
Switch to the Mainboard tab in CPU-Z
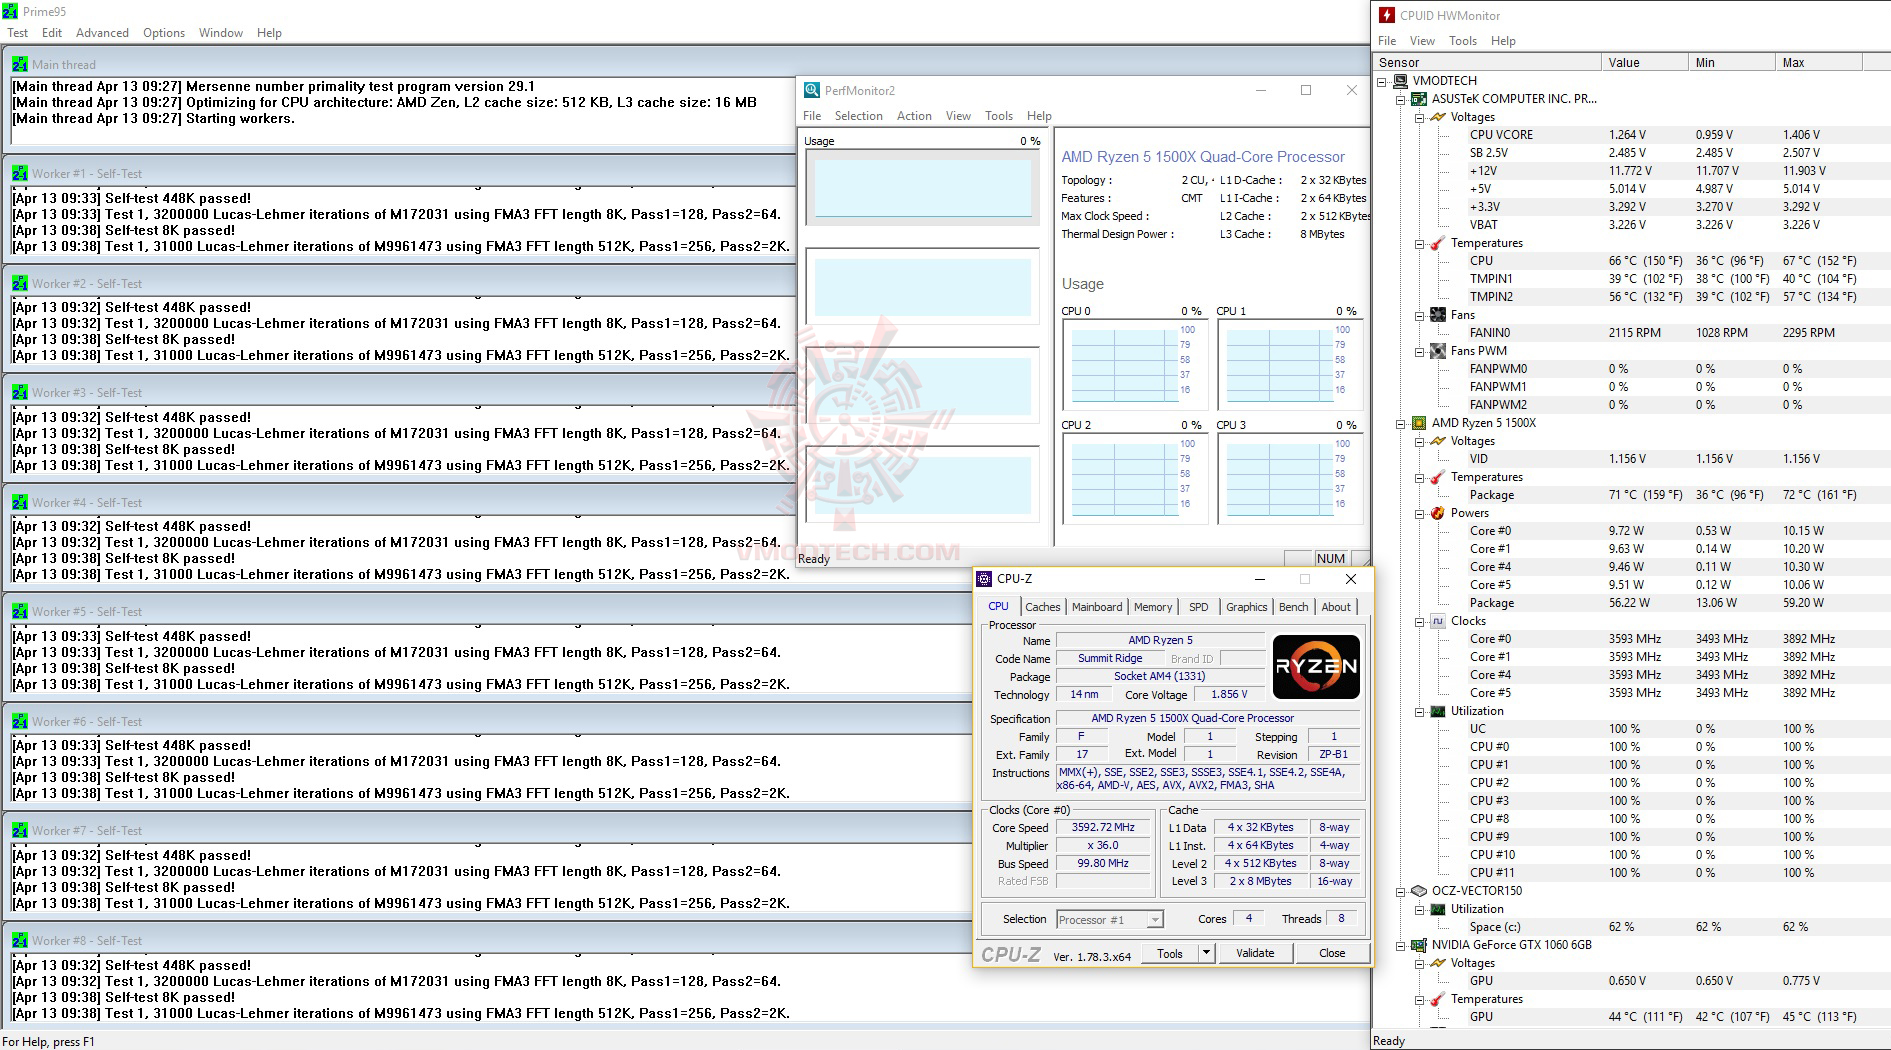pos(1097,607)
